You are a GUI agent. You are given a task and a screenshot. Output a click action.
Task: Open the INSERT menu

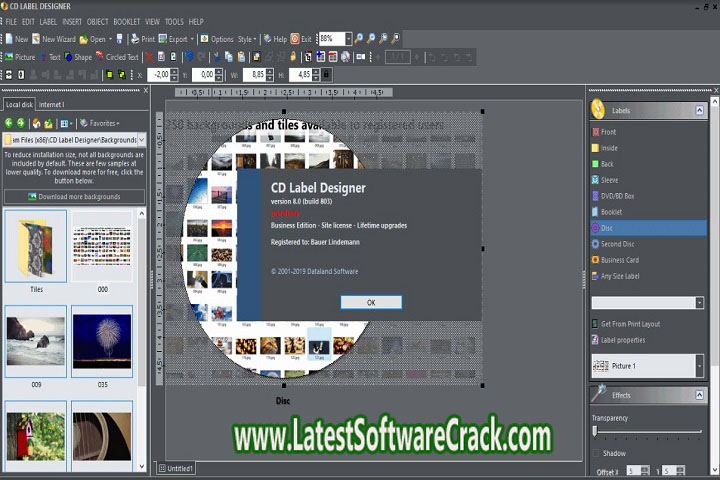[x=72, y=22]
